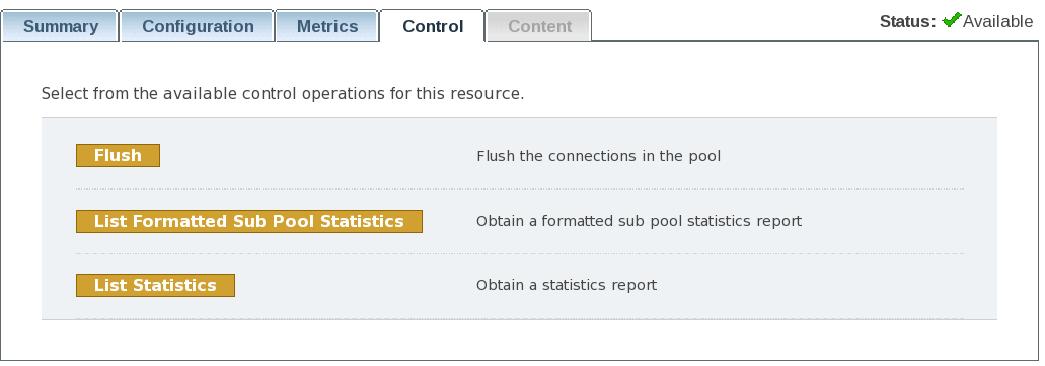Click the 'Select from the available control operations' text
The image size is (1045, 366).
tap(283, 93)
